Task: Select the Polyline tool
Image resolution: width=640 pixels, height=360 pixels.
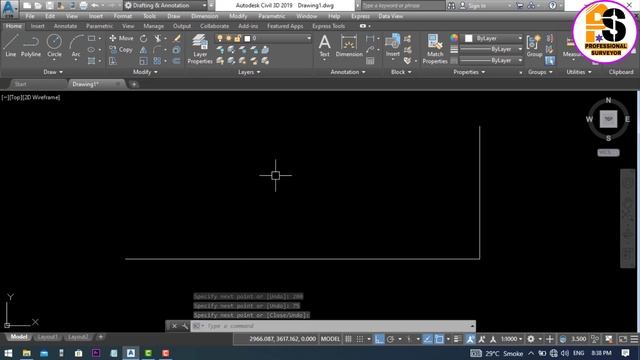Action: (31, 45)
